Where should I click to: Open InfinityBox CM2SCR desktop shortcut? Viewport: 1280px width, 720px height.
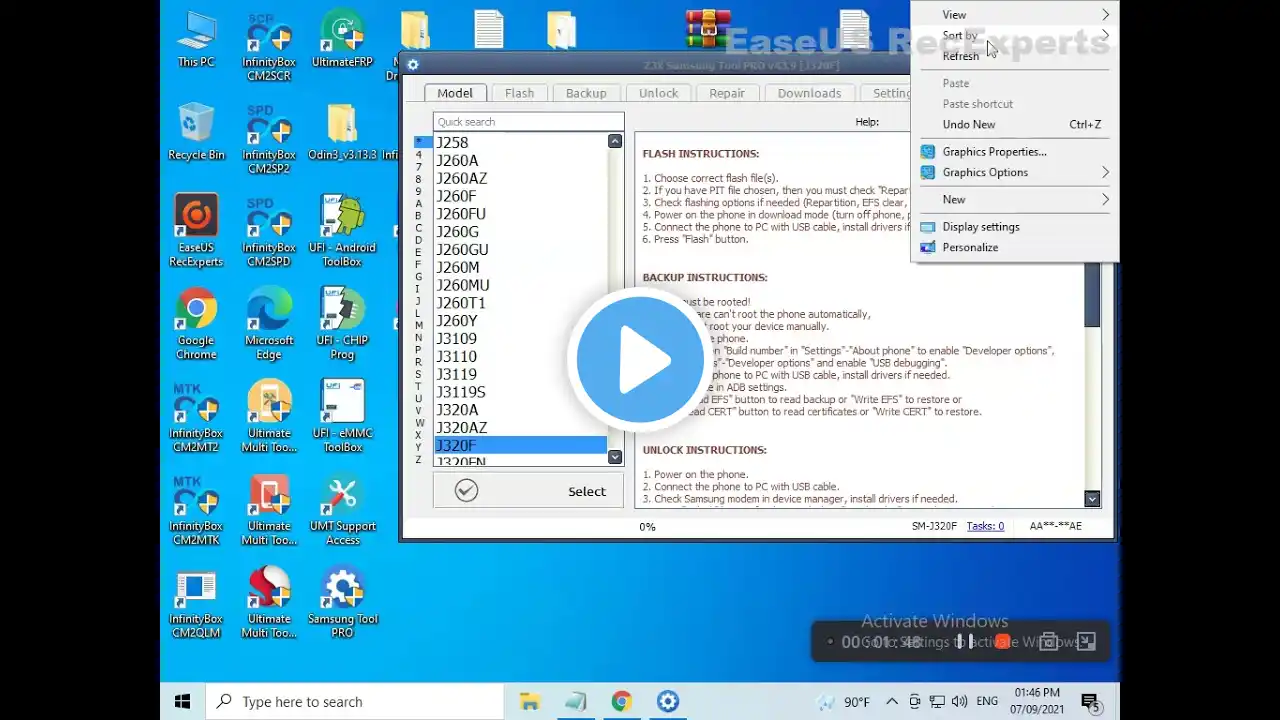[269, 47]
